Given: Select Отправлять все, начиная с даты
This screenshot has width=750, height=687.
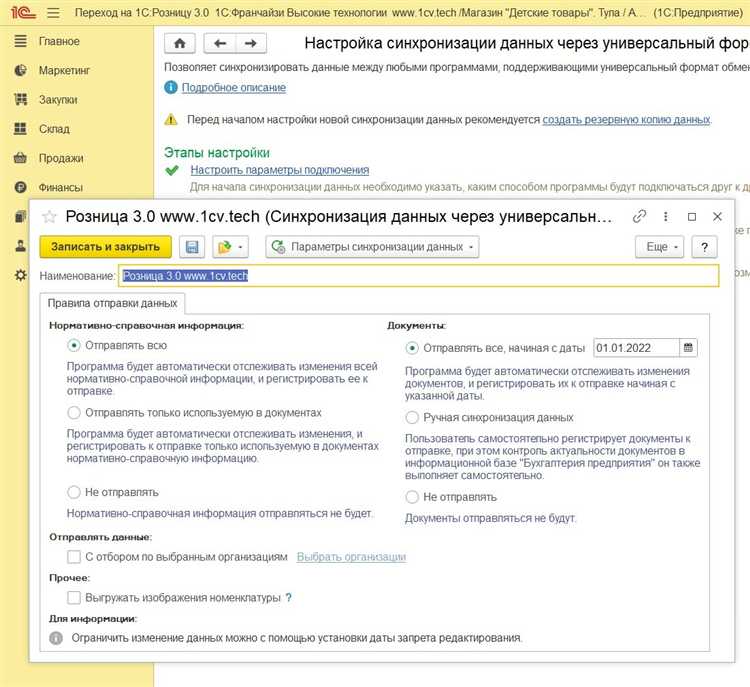Looking at the screenshot, I should click(x=412, y=348).
